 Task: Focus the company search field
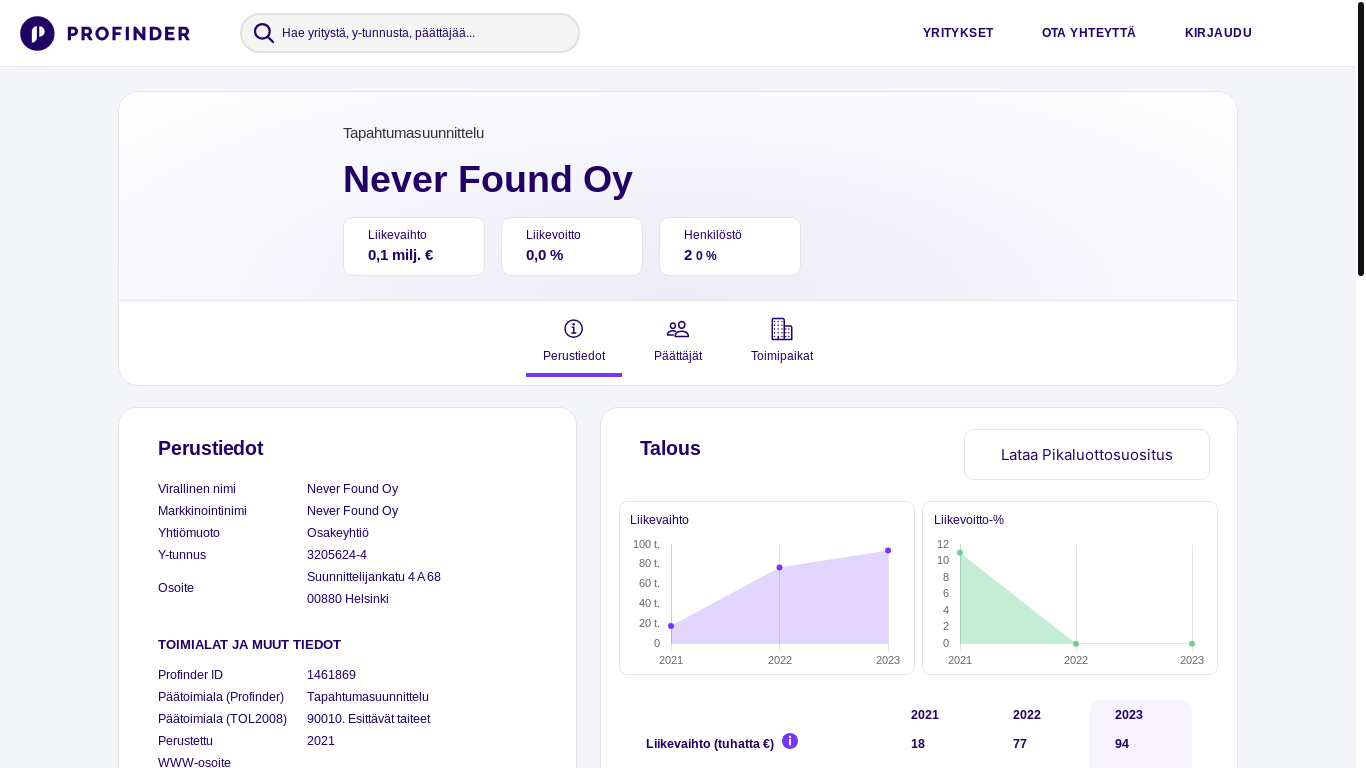(x=410, y=33)
